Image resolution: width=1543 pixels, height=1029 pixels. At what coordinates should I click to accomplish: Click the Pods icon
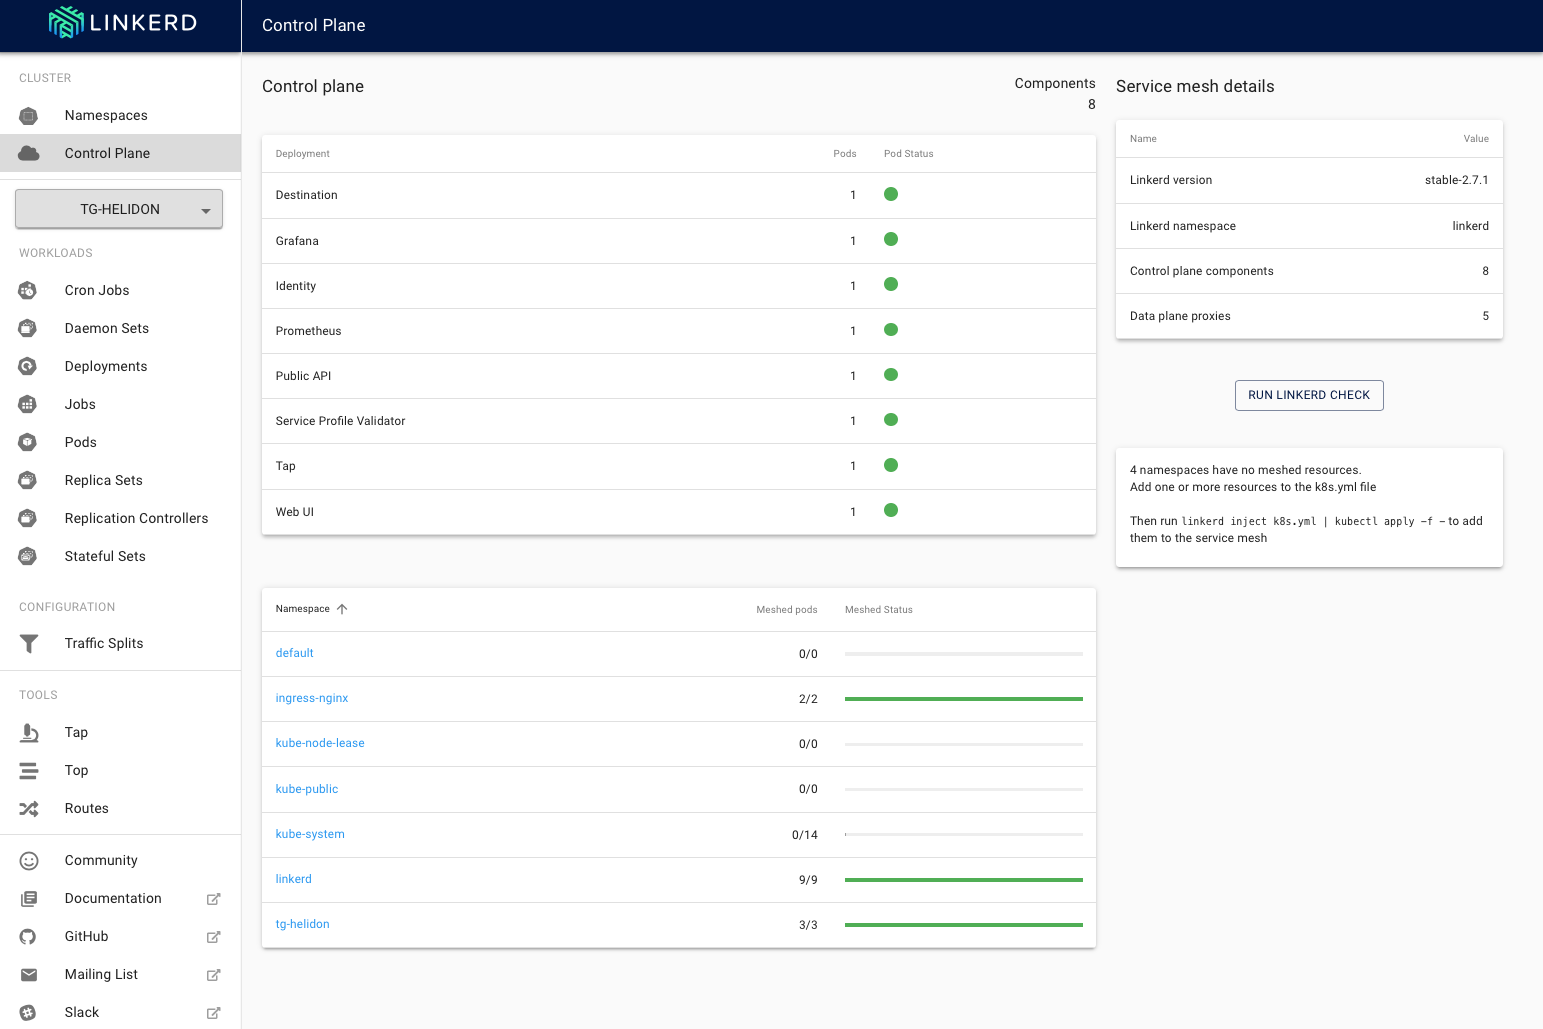28,442
